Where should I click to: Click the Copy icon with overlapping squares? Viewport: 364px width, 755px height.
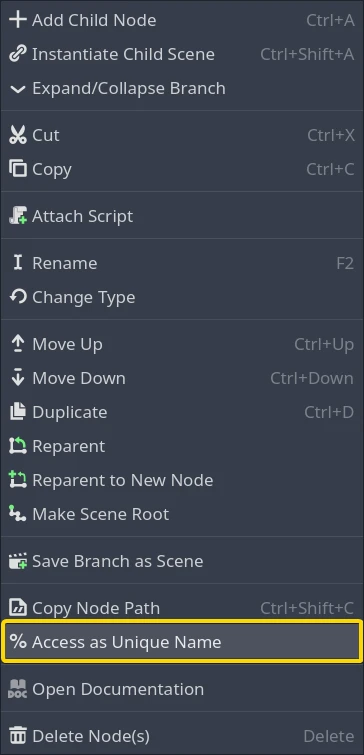18,169
